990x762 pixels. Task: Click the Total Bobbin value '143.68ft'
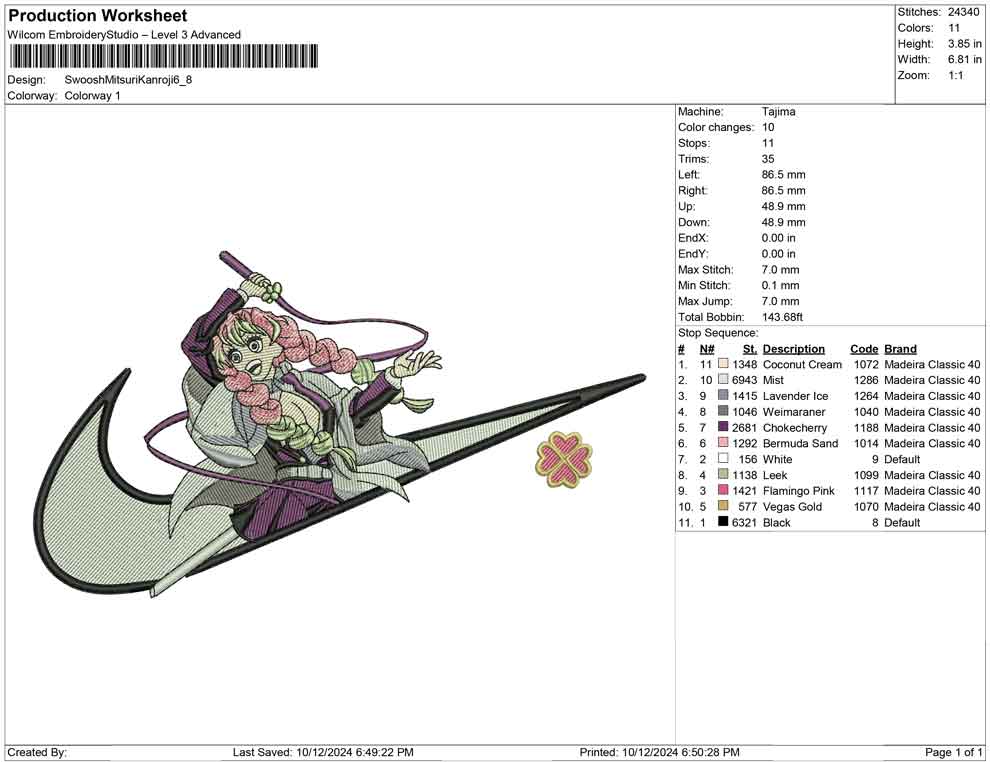click(x=782, y=317)
